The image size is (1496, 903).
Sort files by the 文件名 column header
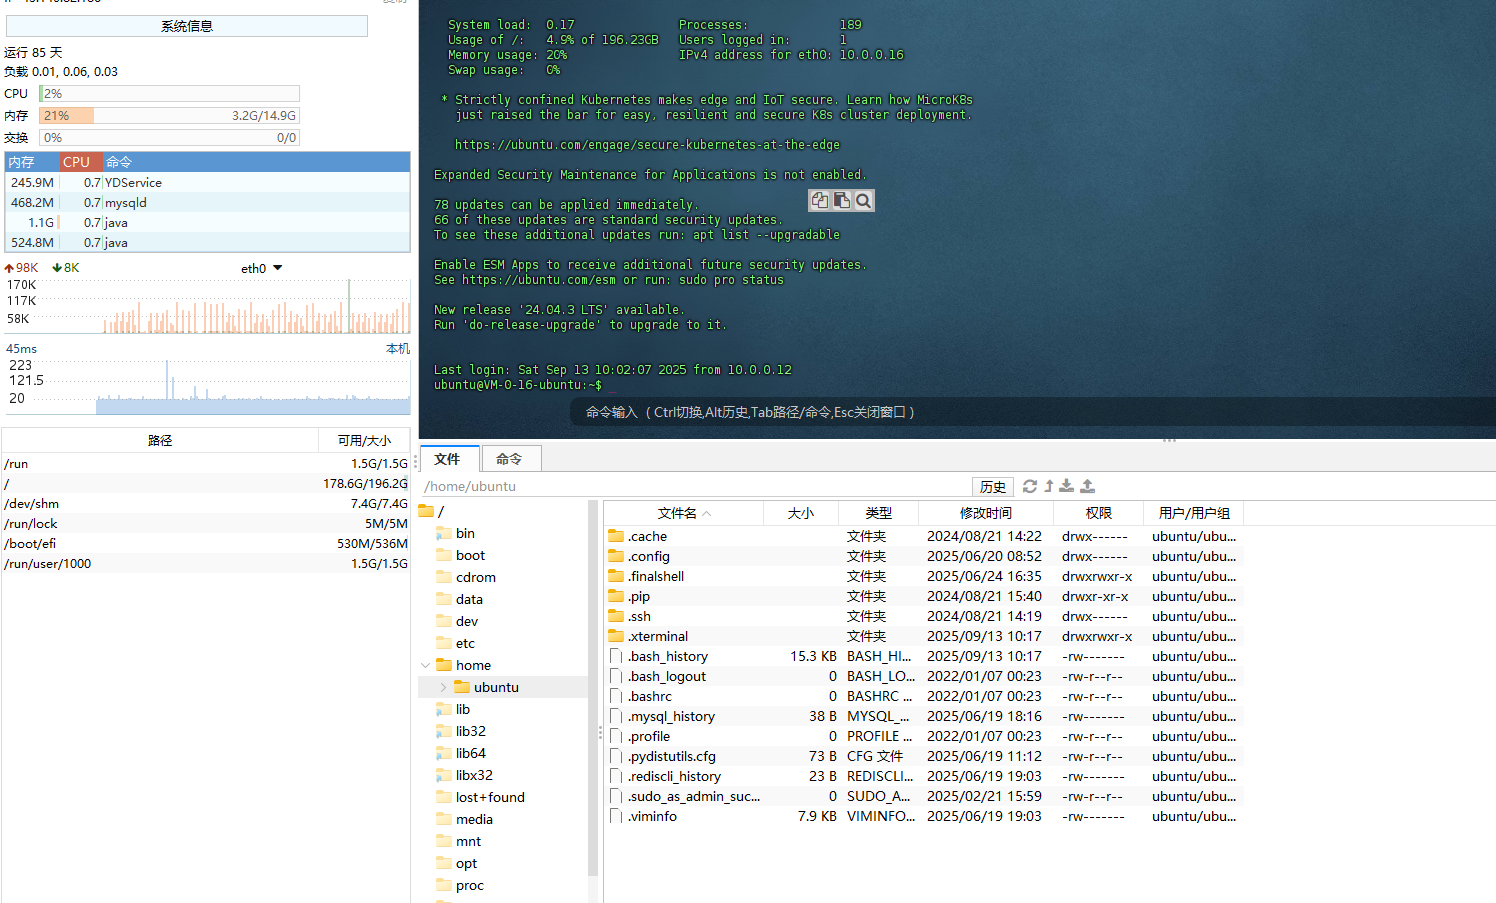click(x=683, y=513)
